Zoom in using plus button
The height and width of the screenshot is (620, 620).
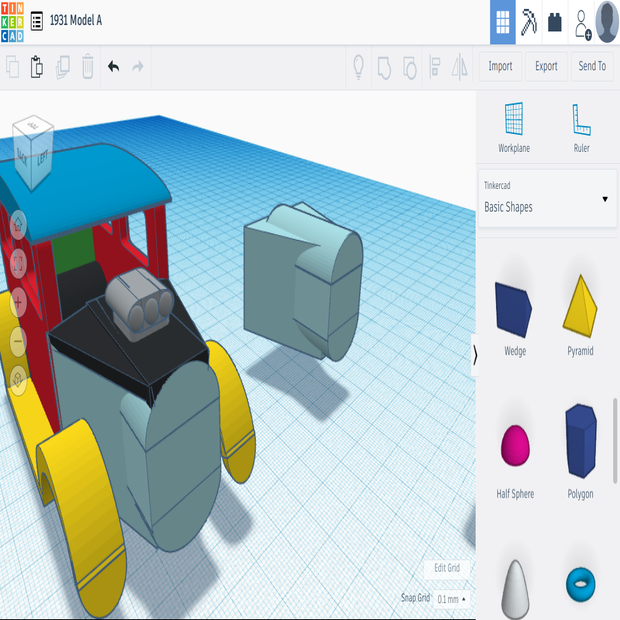click(x=18, y=302)
